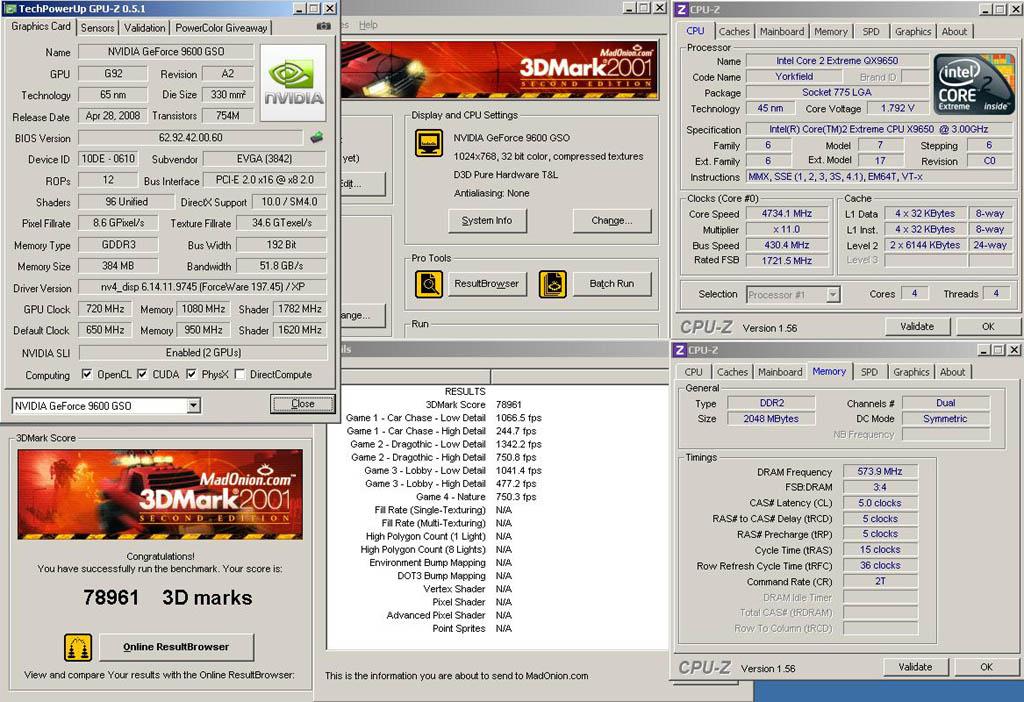Open the PowerColor Giveaway tab
This screenshot has height=702, width=1024.
point(221,27)
